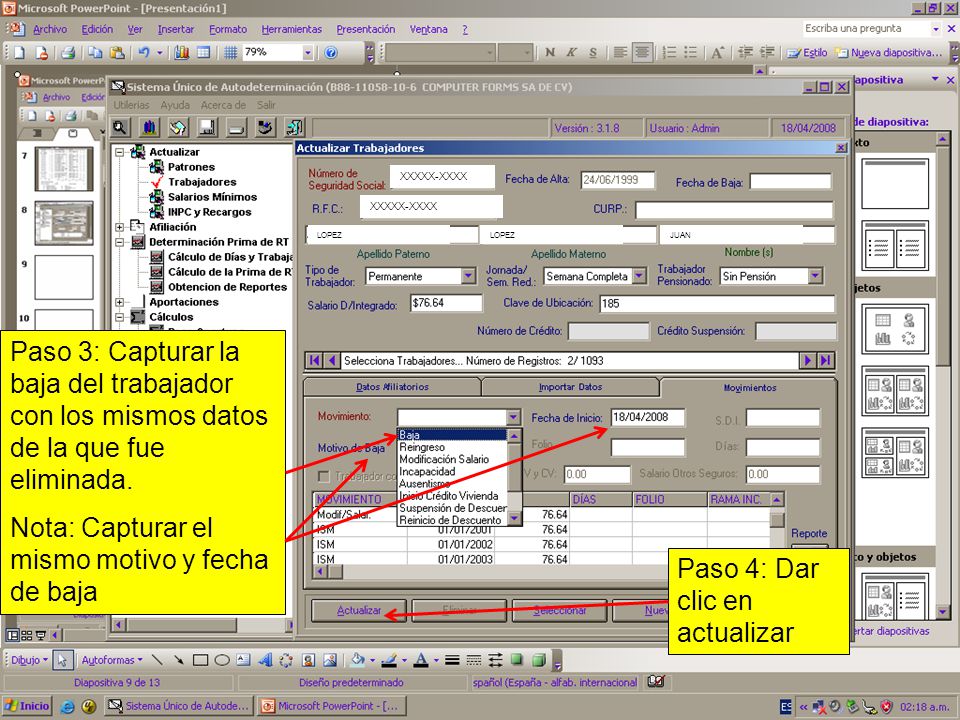The height and width of the screenshot is (720, 960).
Task: Click the Seleccionar button
Action: [x=560, y=610]
